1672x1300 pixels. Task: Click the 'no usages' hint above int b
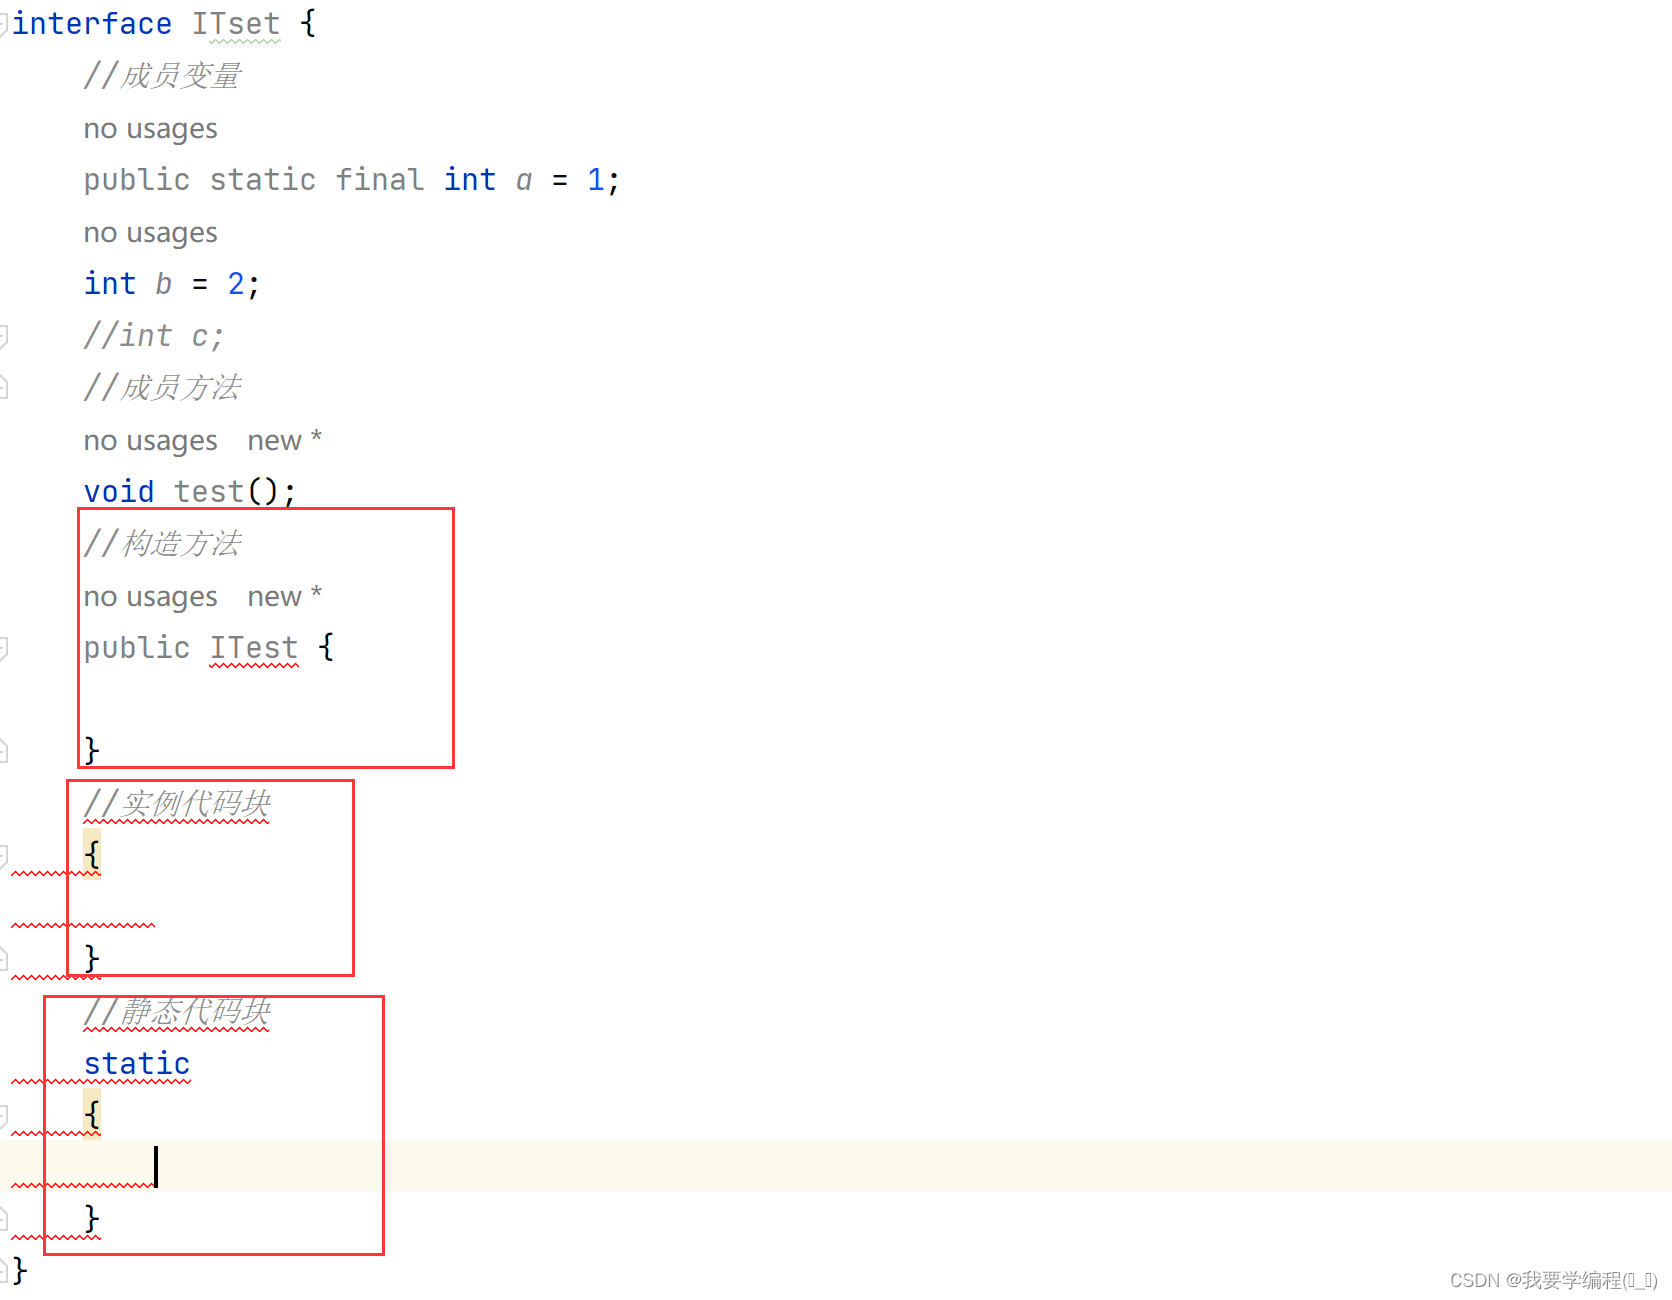click(x=150, y=233)
